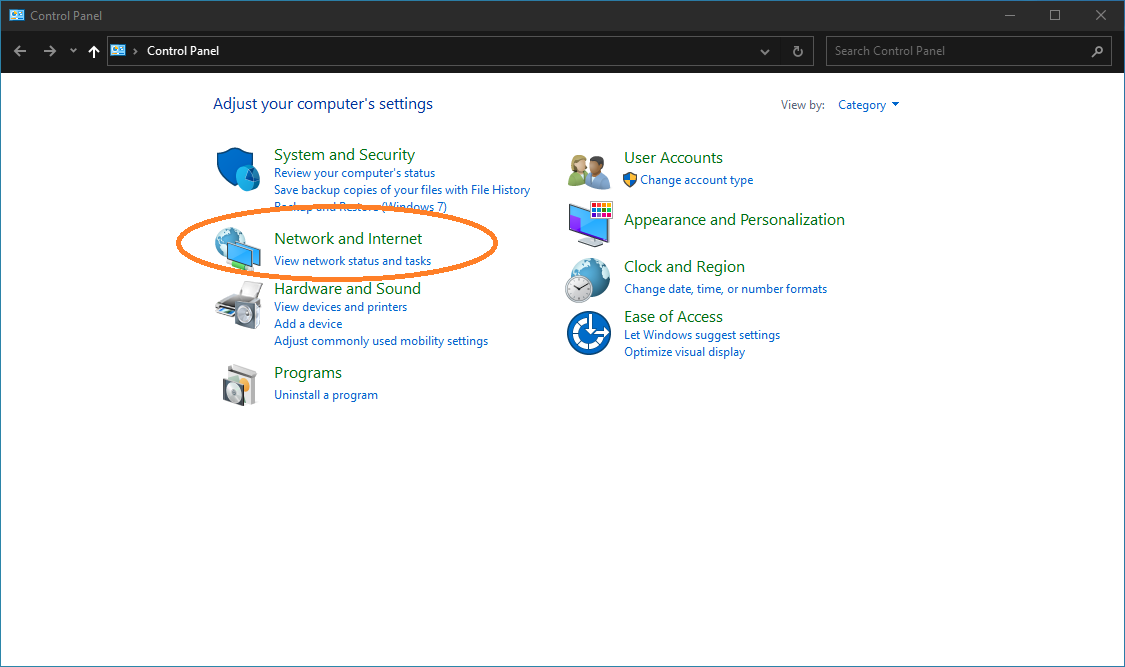
Task: Expand the recent locations chevron
Action: pyautogui.click(x=73, y=51)
